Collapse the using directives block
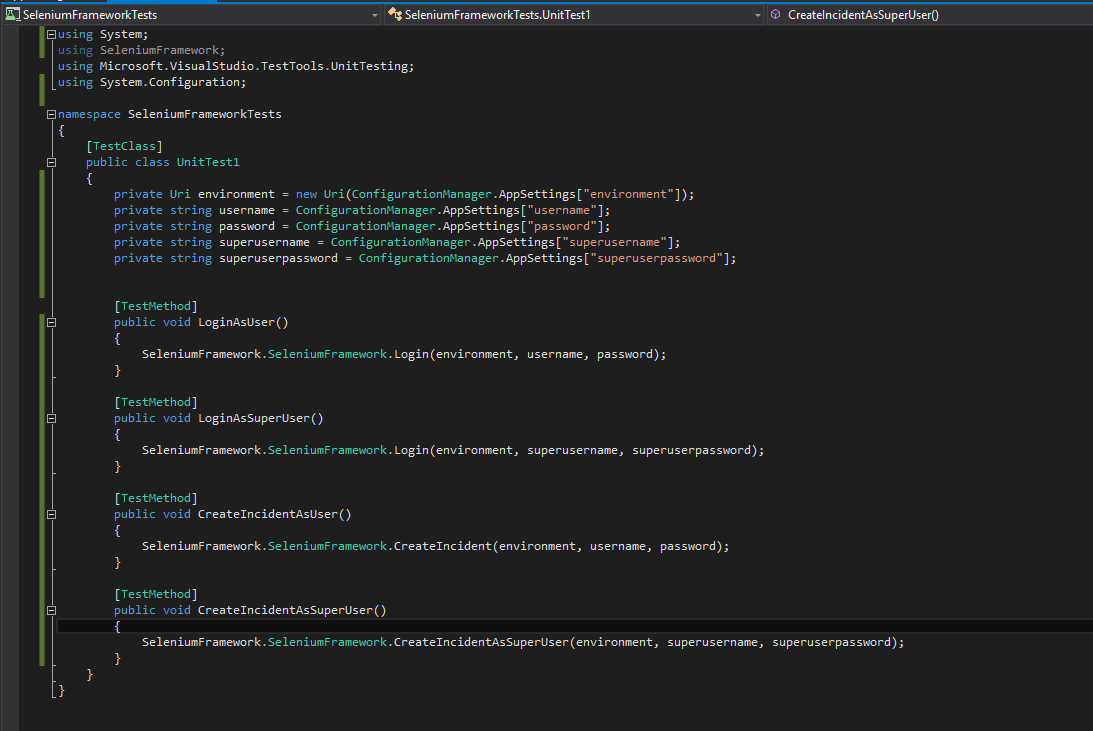 [x=51, y=34]
